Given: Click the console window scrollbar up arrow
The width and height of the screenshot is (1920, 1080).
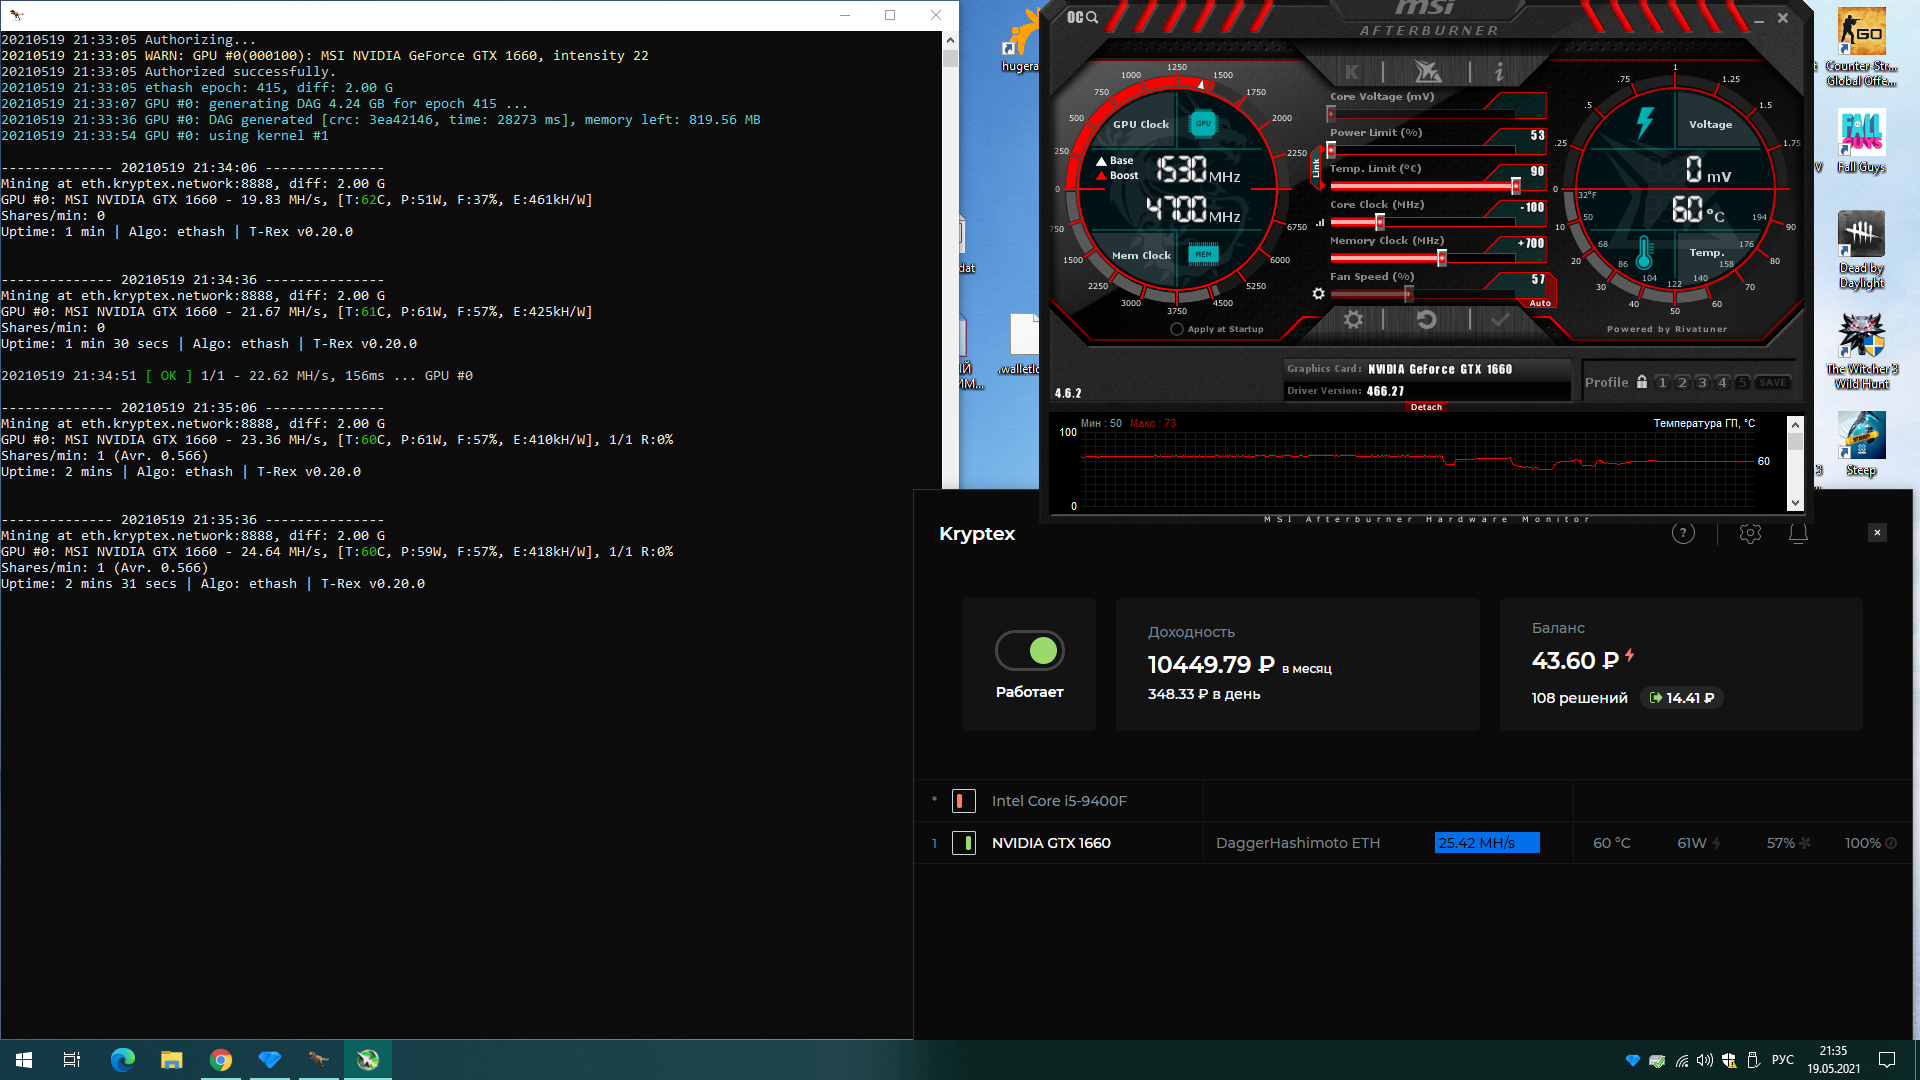Looking at the screenshot, I should point(950,40).
